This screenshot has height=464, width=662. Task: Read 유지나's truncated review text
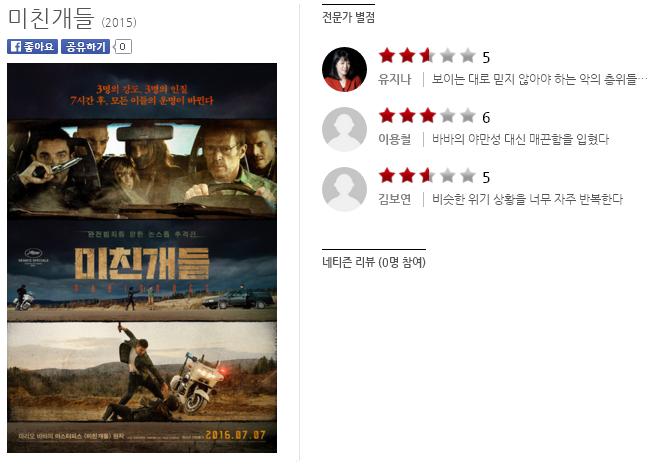(x=539, y=79)
